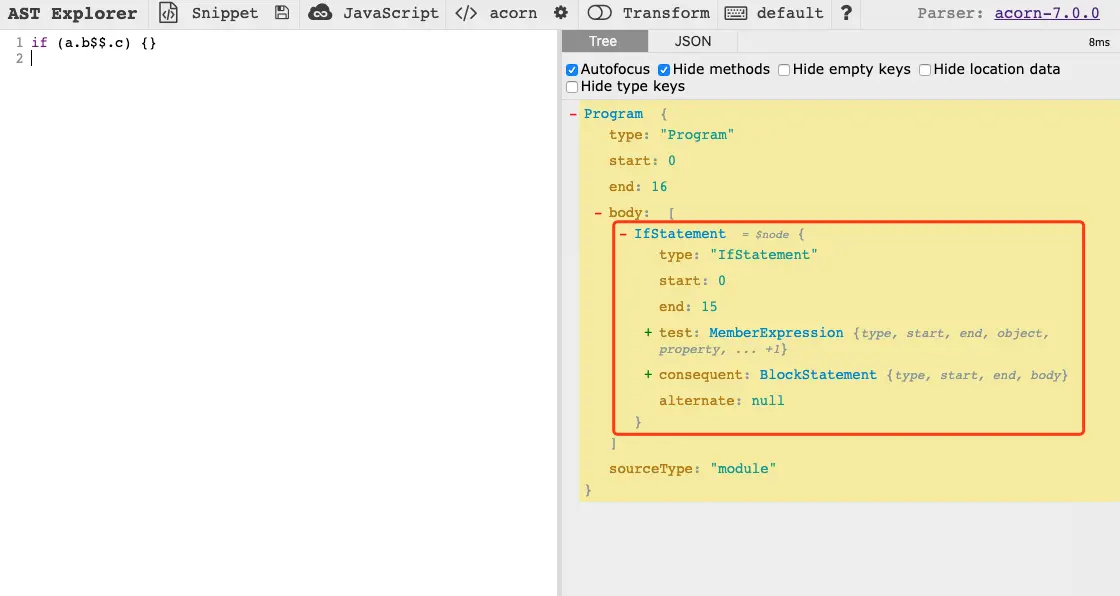Toggle the Transform switch
This screenshot has width=1120, height=596.
coord(599,13)
